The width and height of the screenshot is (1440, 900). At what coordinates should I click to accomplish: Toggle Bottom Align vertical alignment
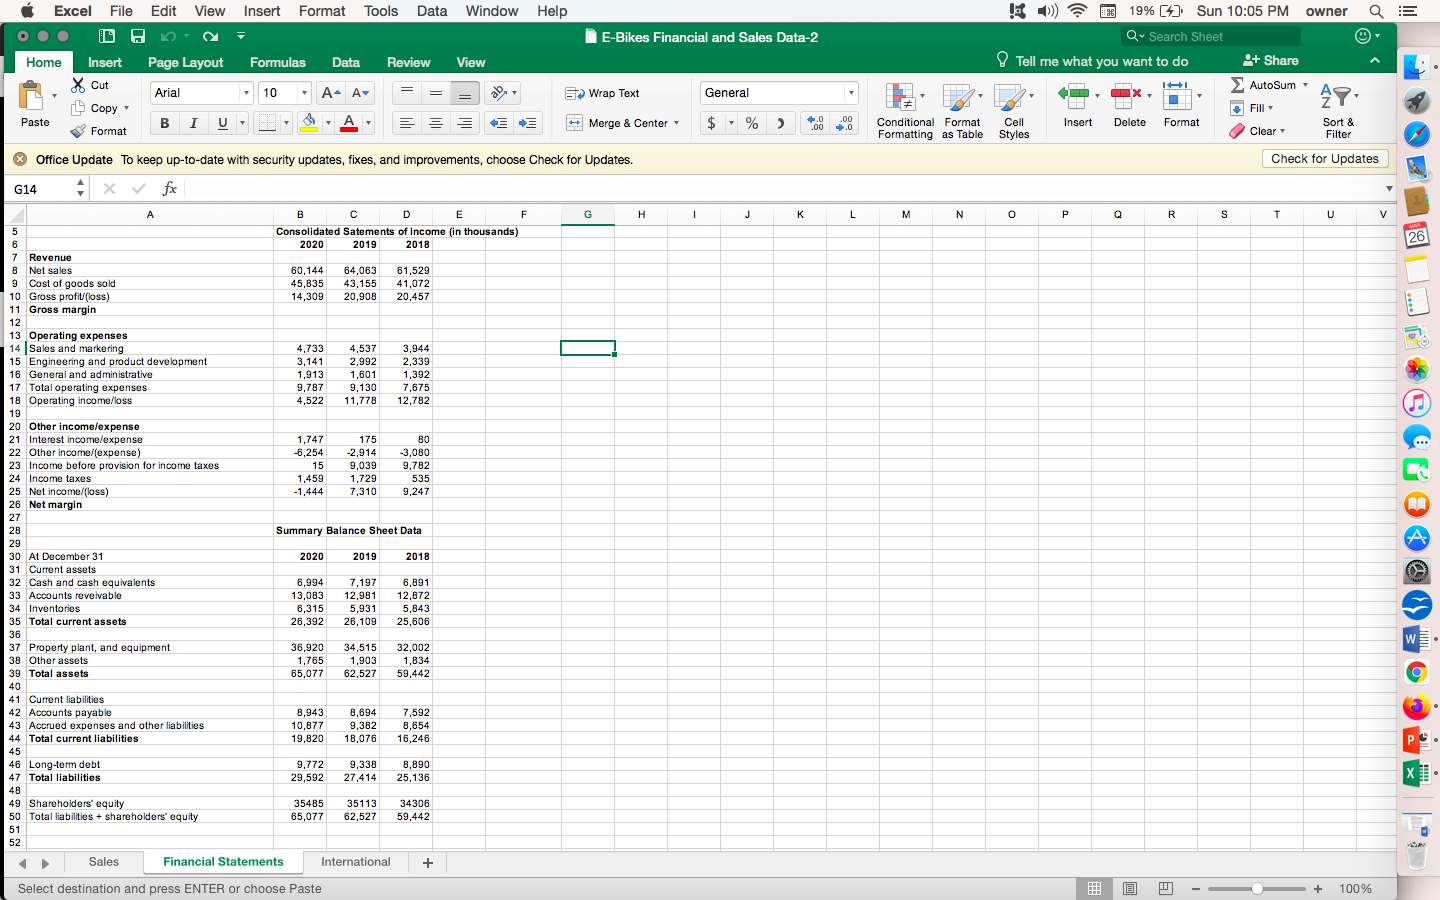coord(465,93)
